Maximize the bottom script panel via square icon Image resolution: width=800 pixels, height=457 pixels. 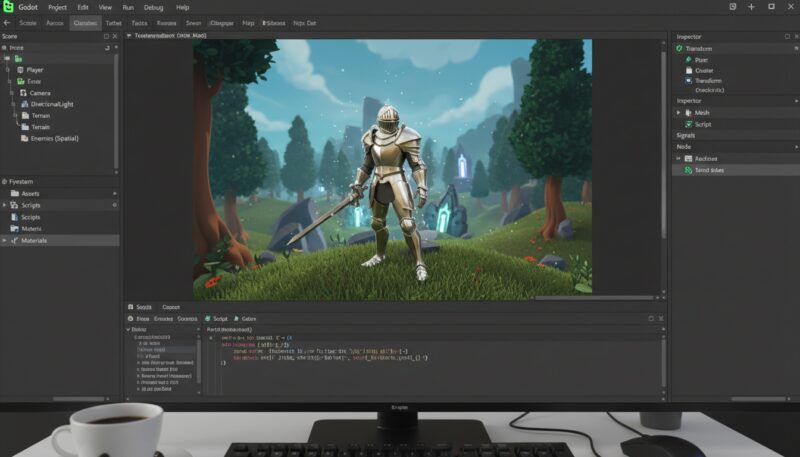(651, 318)
